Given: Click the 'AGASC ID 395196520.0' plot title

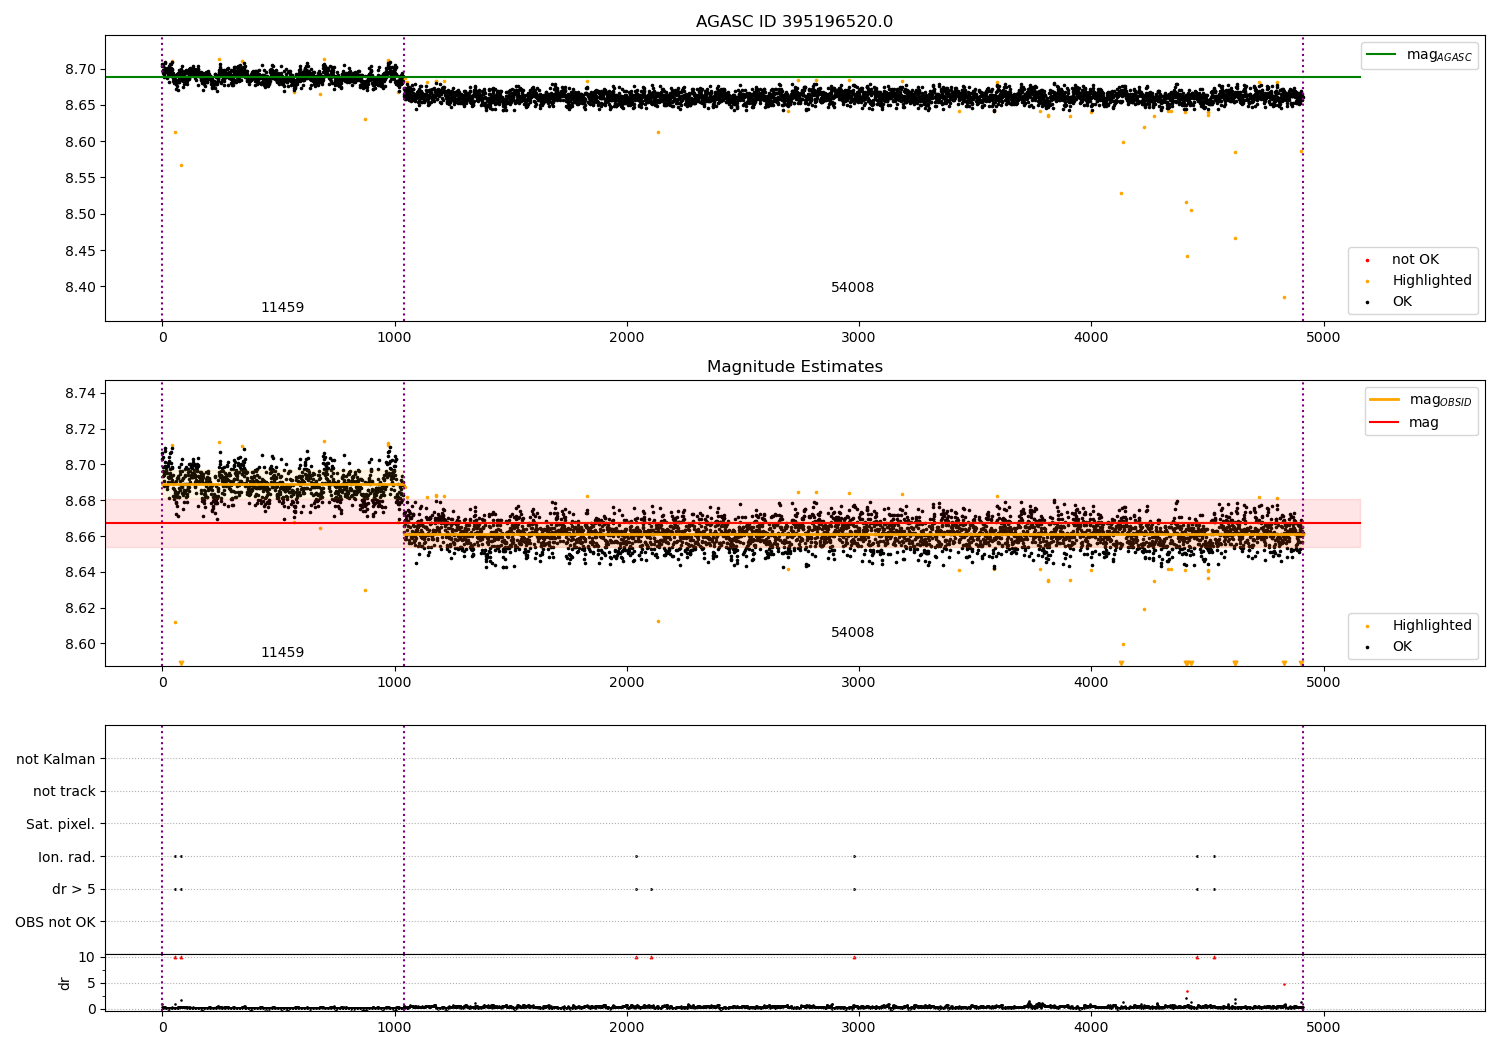Looking at the screenshot, I should pos(794,22).
